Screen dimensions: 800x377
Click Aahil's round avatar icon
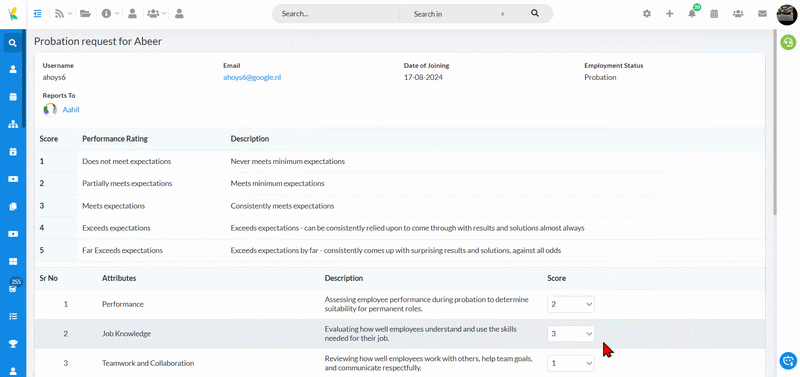point(50,110)
